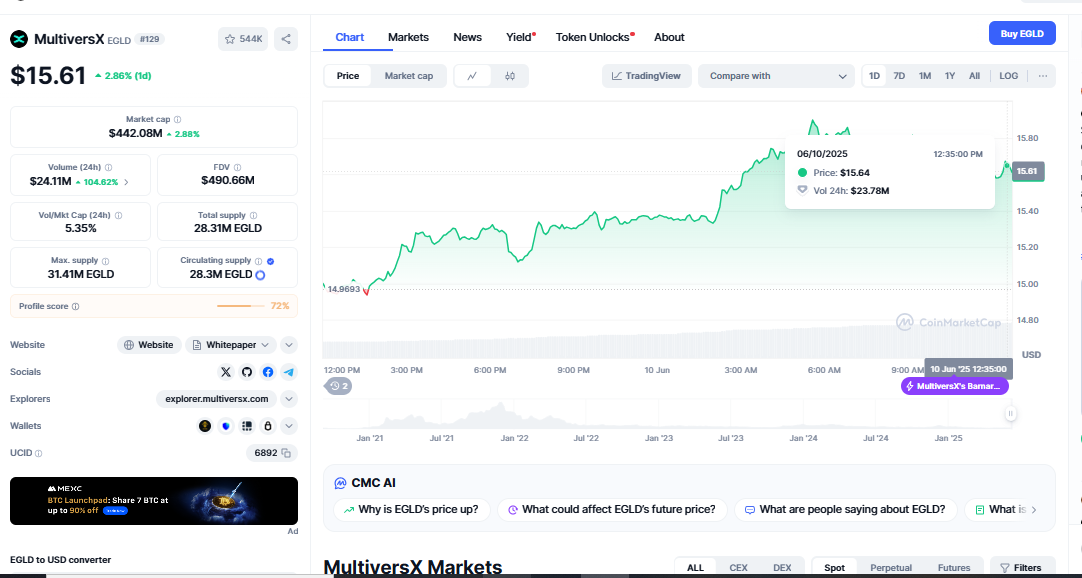Set chart range to 1D
Viewport: 1082px width, 578px height.
click(x=874, y=76)
